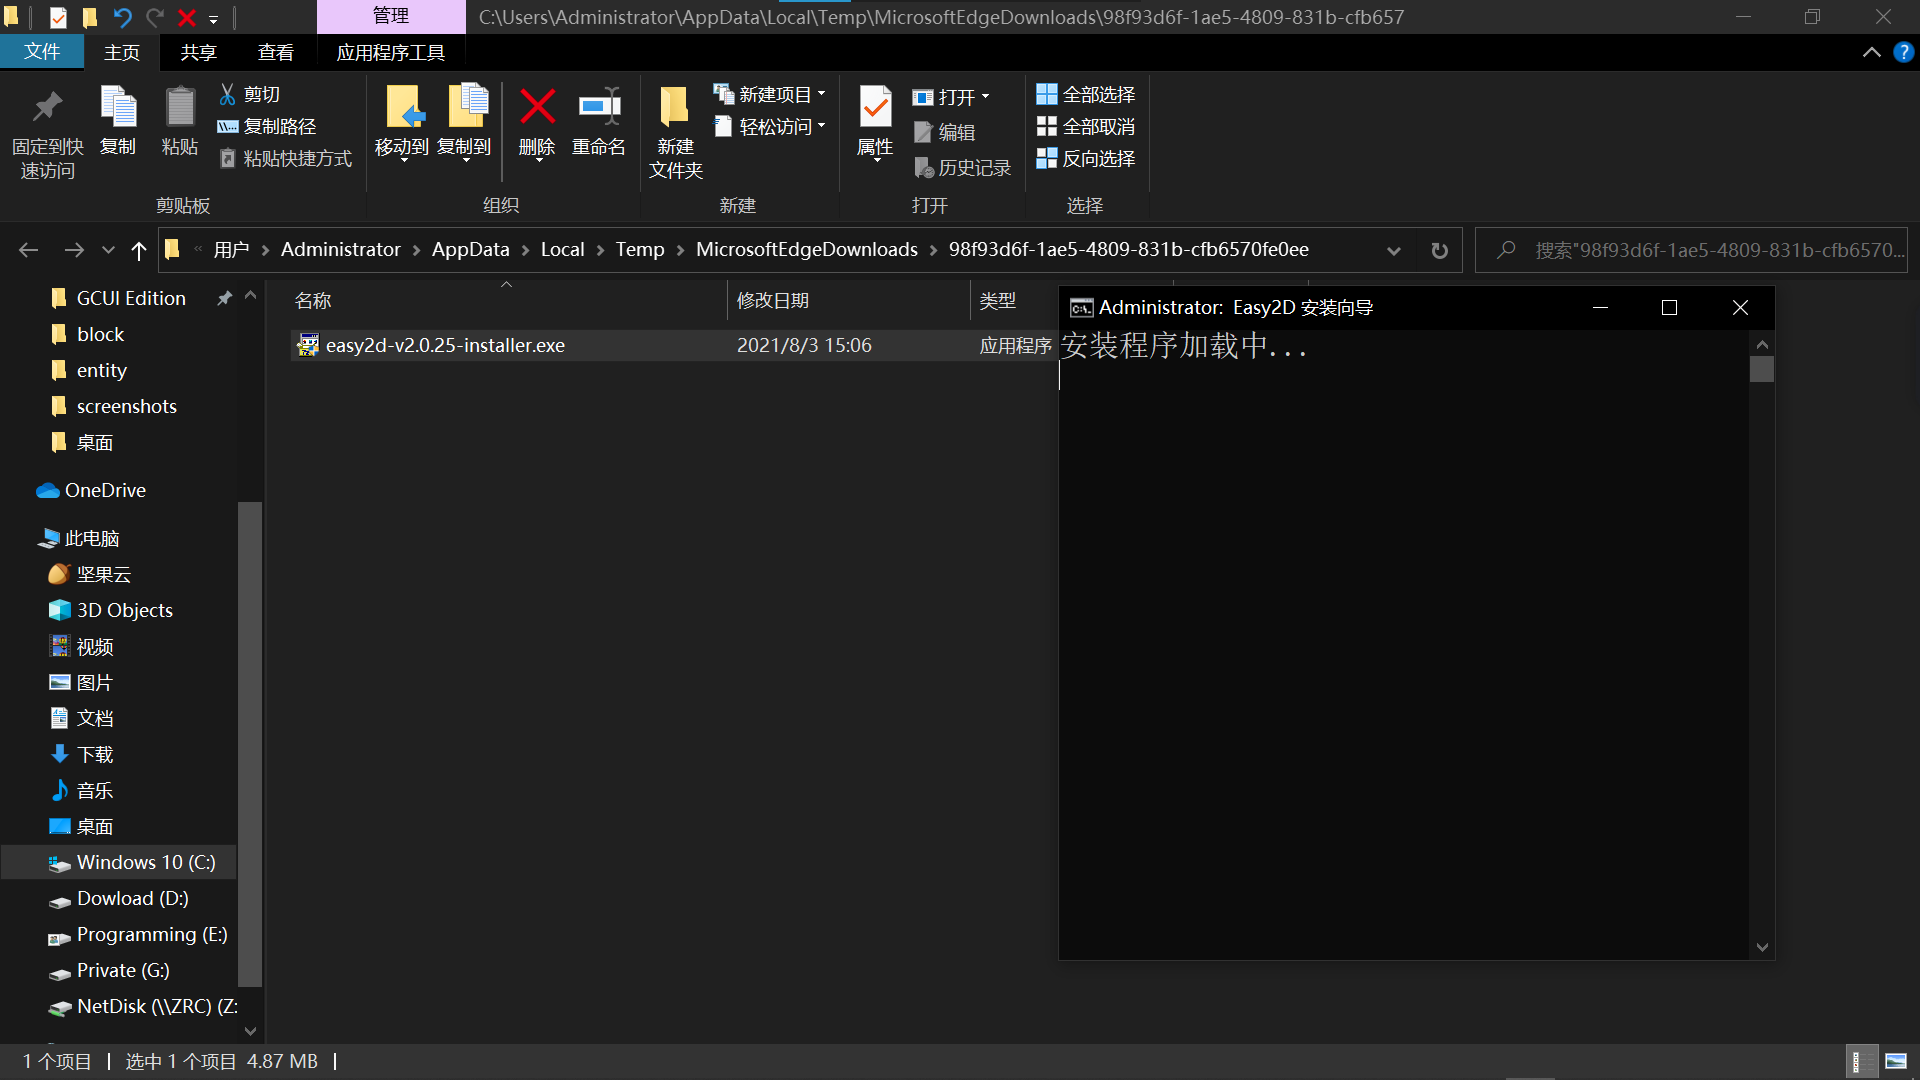Open the File (文件) tab
Image resolution: width=1920 pixels, height=1080 pixels.
42,52
